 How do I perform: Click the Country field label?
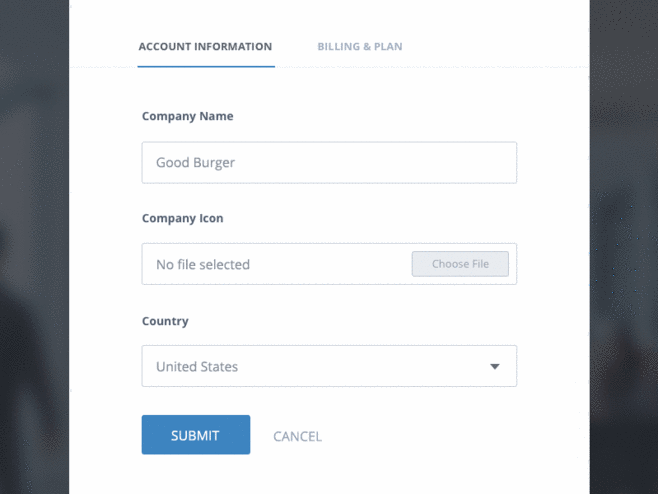[165, 321]
